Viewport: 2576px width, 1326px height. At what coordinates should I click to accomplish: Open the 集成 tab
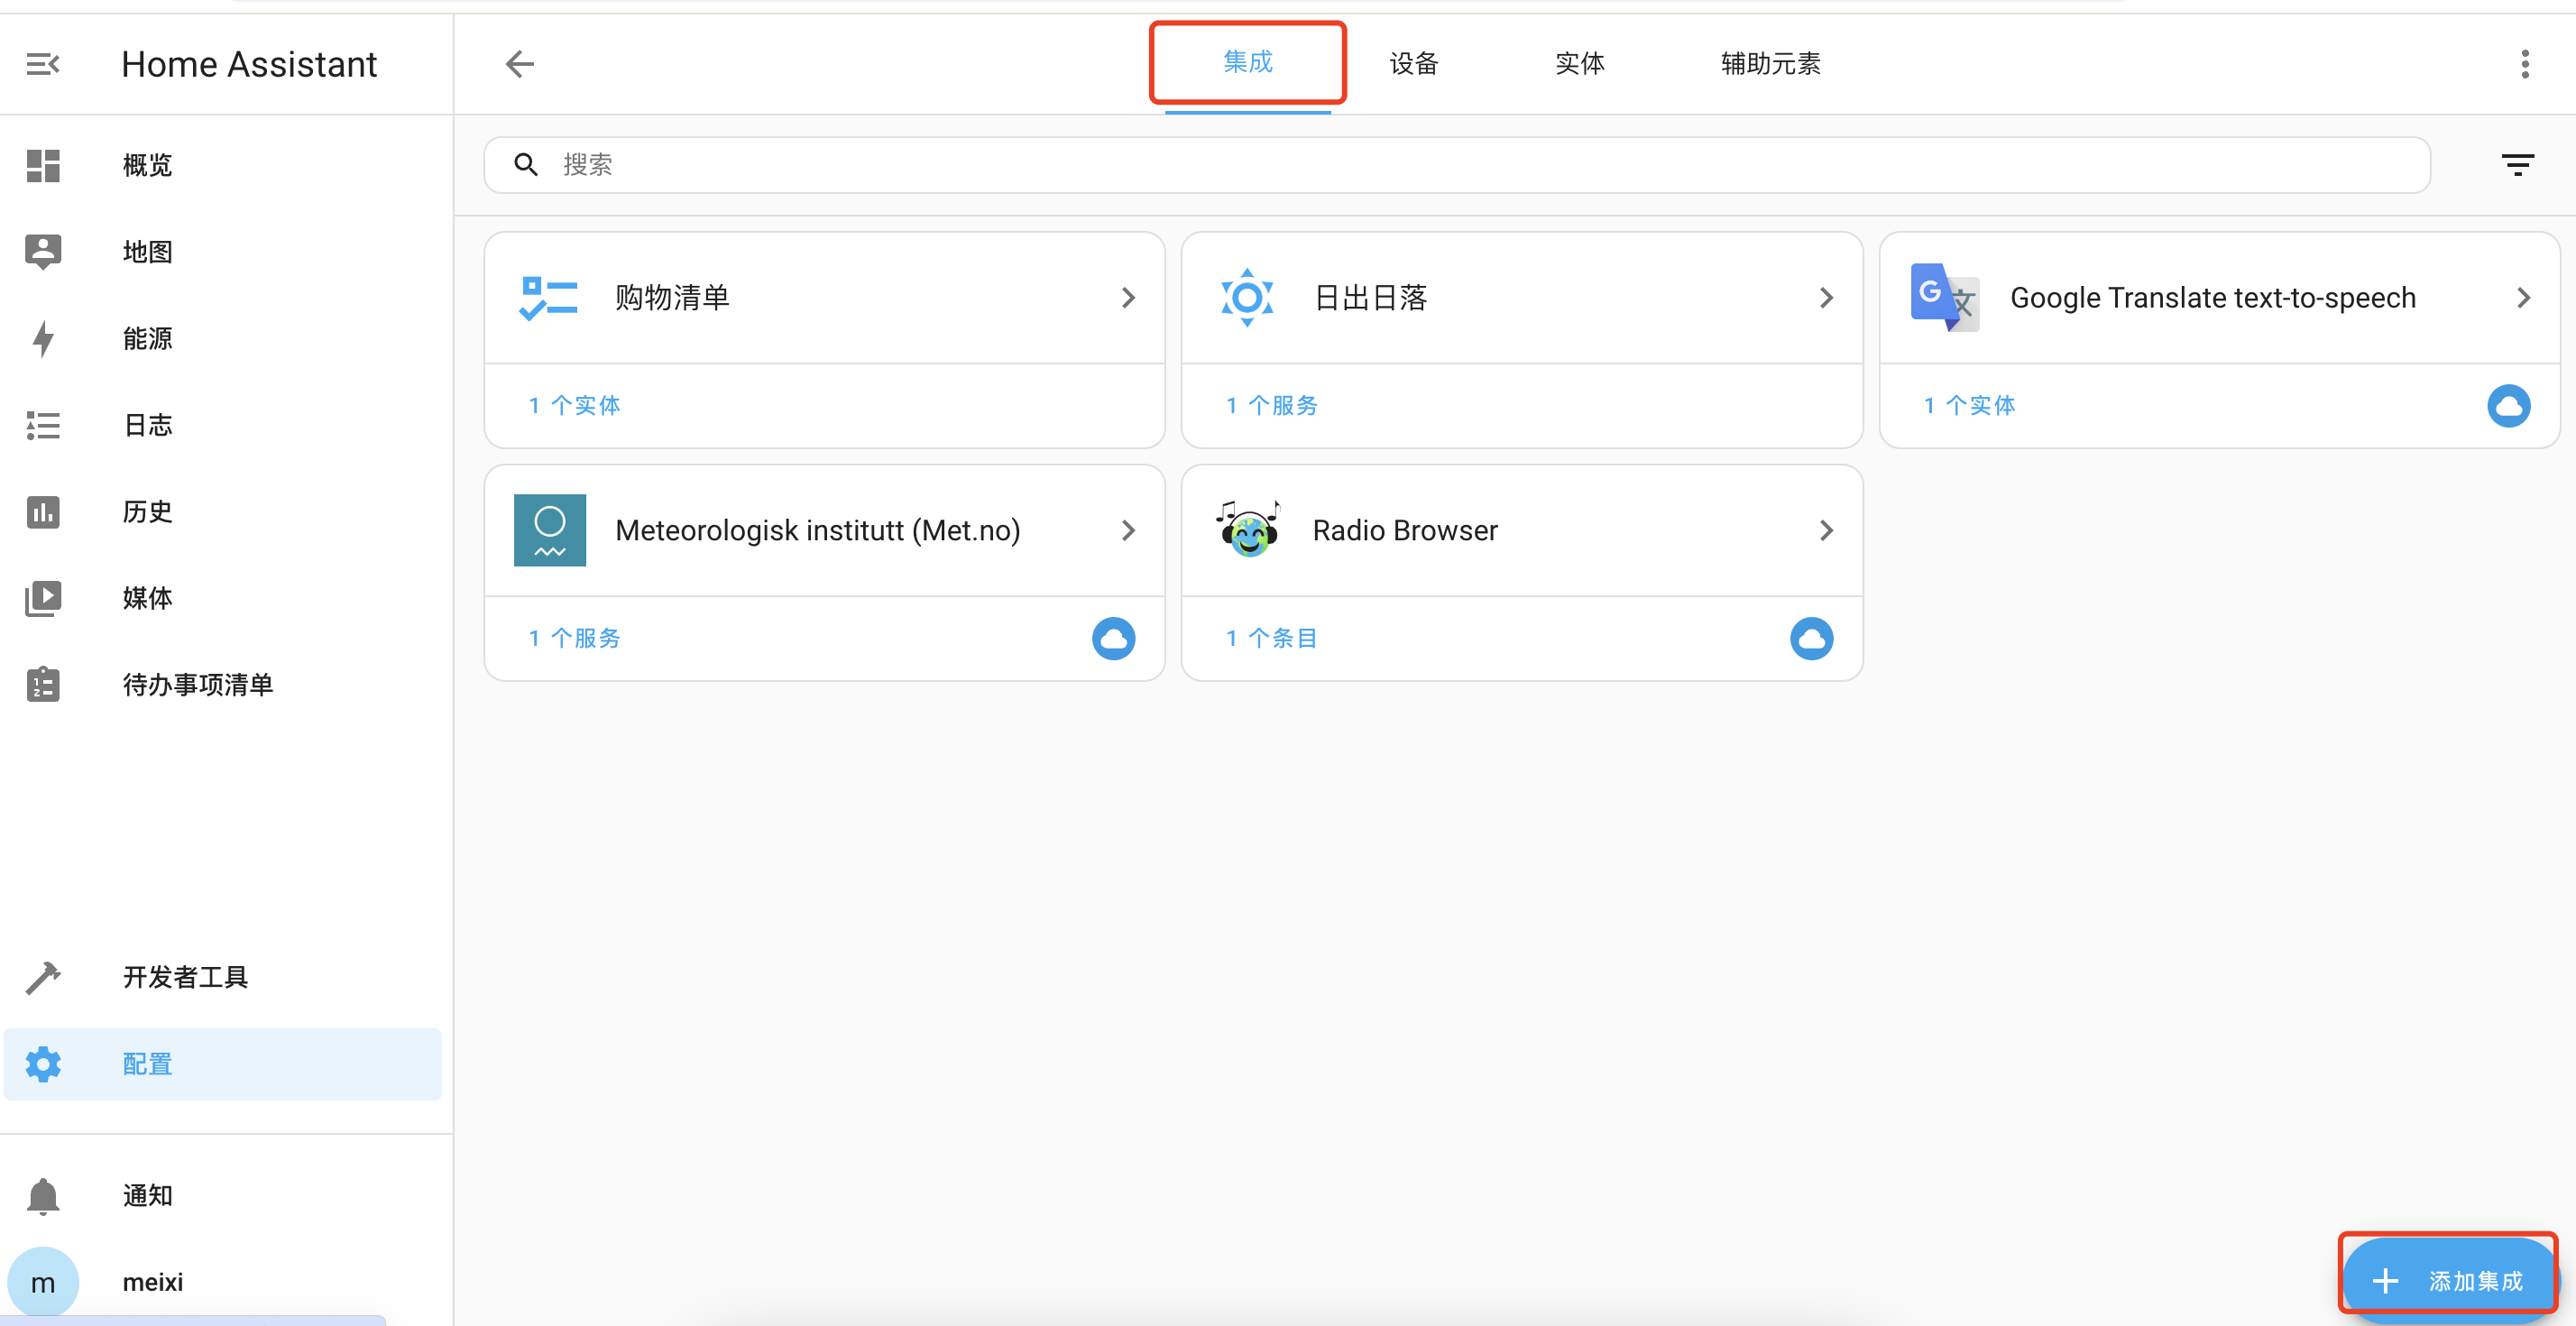pyautogui.click(x=1247, y=64)
